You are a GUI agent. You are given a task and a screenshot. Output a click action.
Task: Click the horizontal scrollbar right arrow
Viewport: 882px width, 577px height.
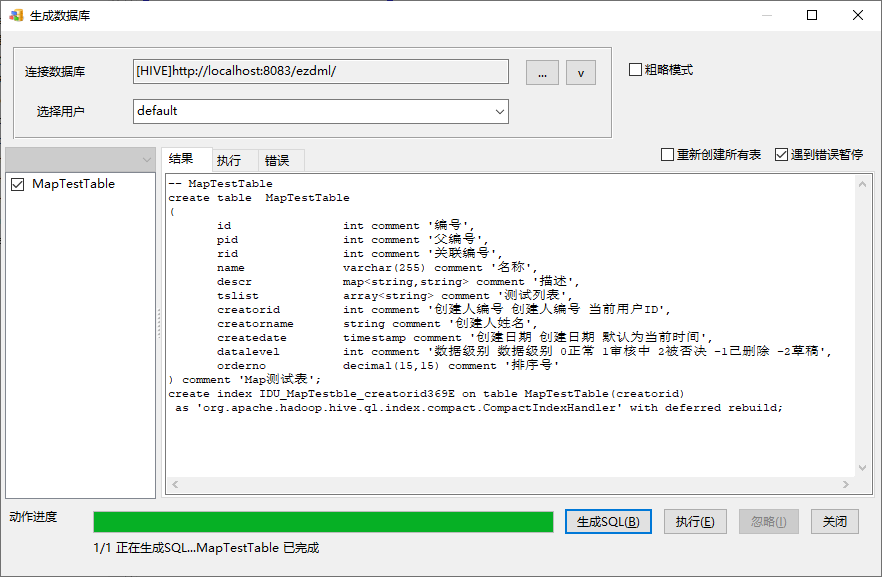point(845,484)
